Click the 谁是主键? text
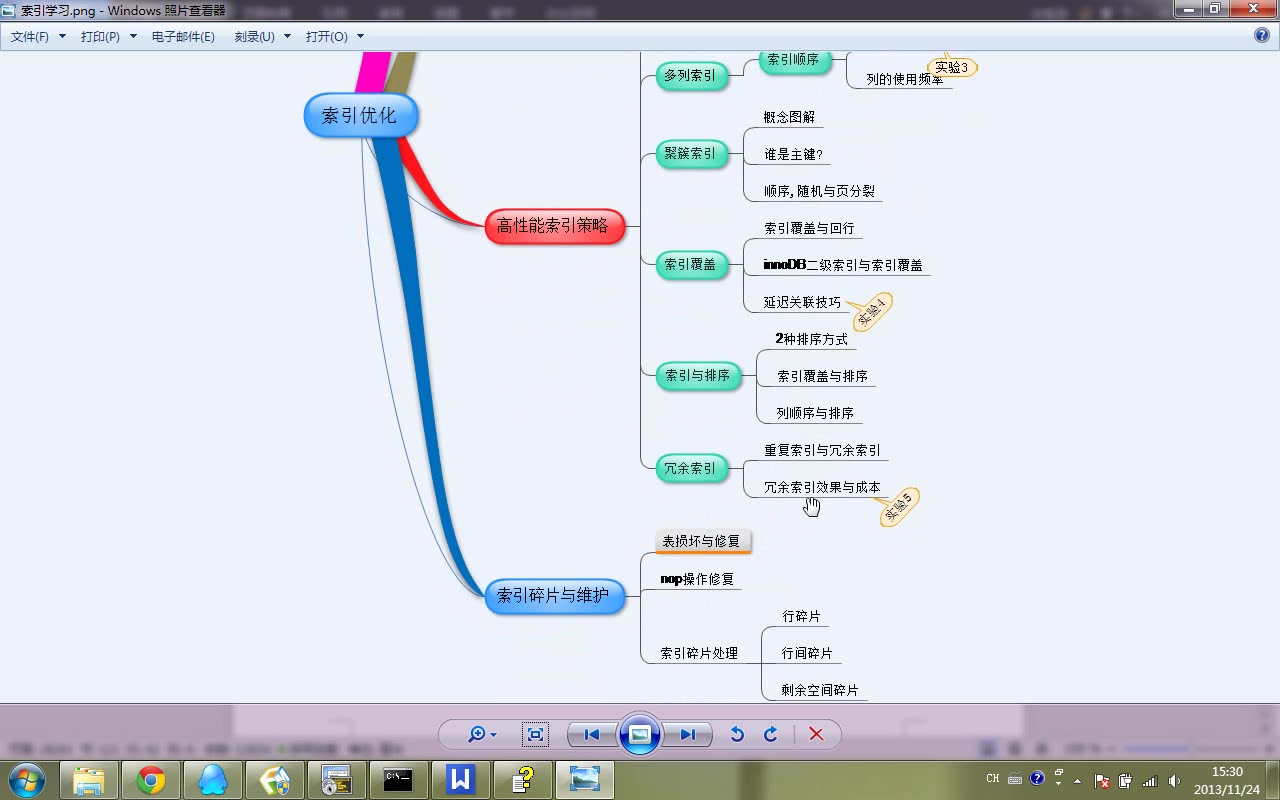This screenshot has height=800, width=1280. click(x=794, y=154)
